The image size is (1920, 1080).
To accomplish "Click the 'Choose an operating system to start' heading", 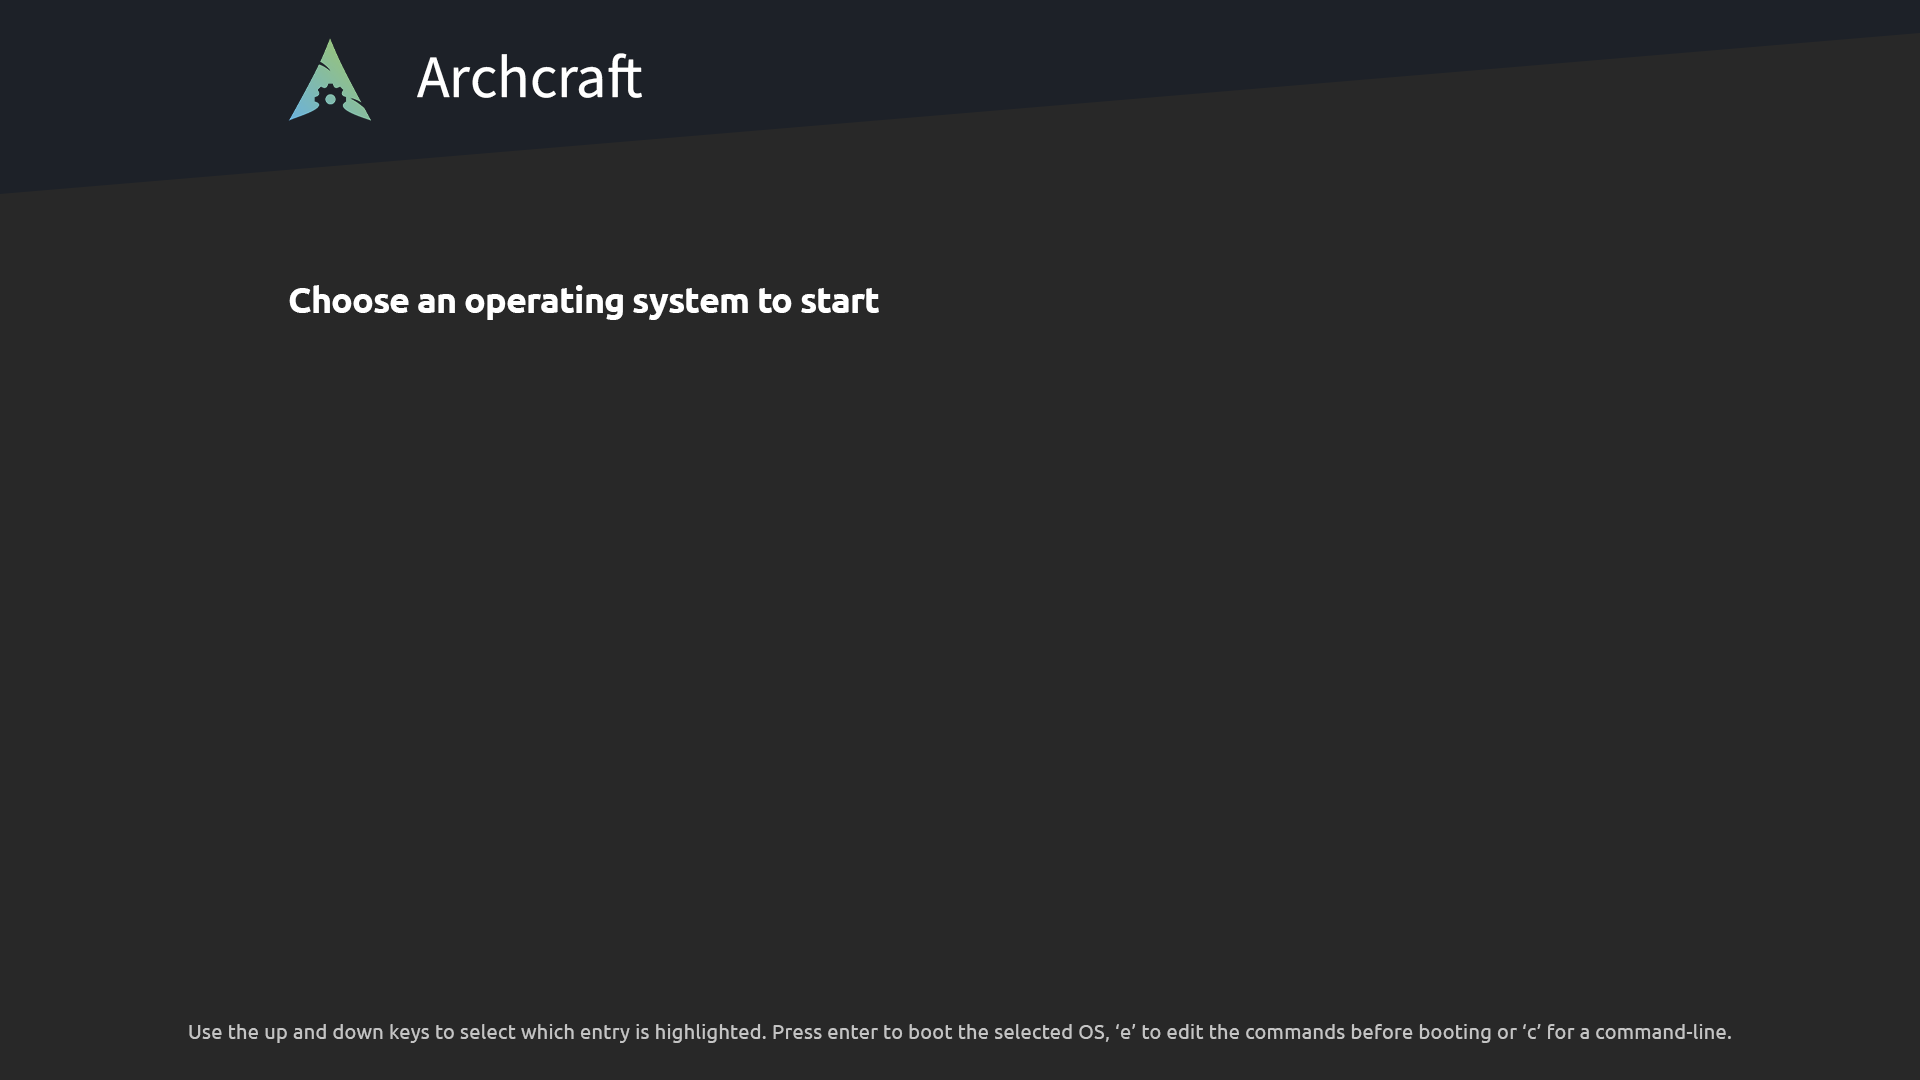I will [583, 301].
